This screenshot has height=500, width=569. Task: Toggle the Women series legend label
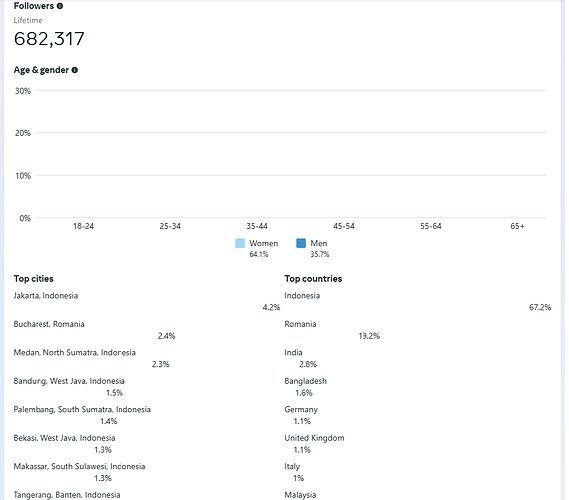pyautogui.click(x=263, y=243)
